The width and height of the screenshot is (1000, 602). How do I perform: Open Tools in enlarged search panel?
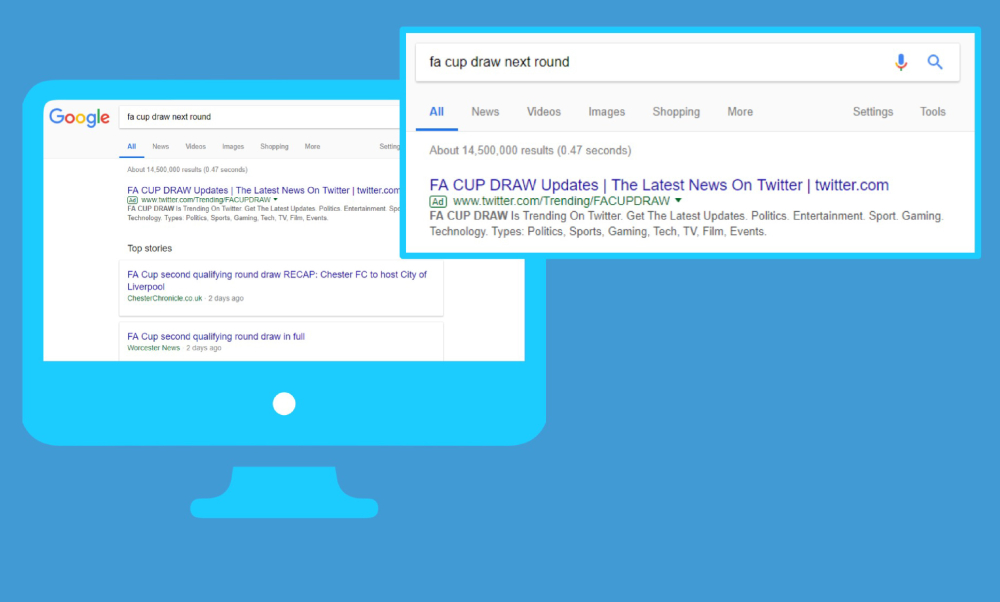click(932, 112)
